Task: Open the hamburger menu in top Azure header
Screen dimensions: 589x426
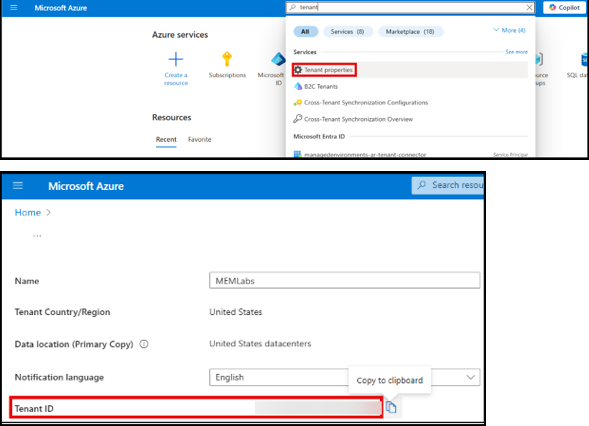Action: coord(14,8)
